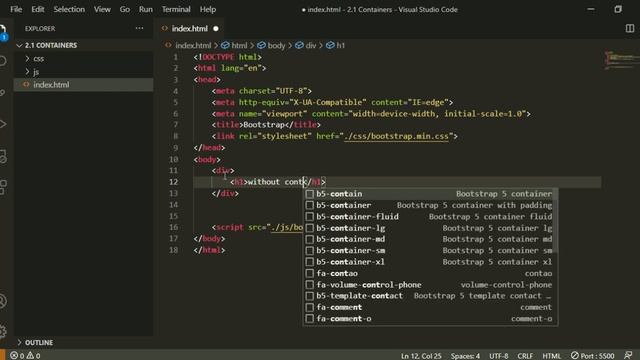Select index.html in the explorer tree
Screen dimensions: 640x360
pos(84,84)
